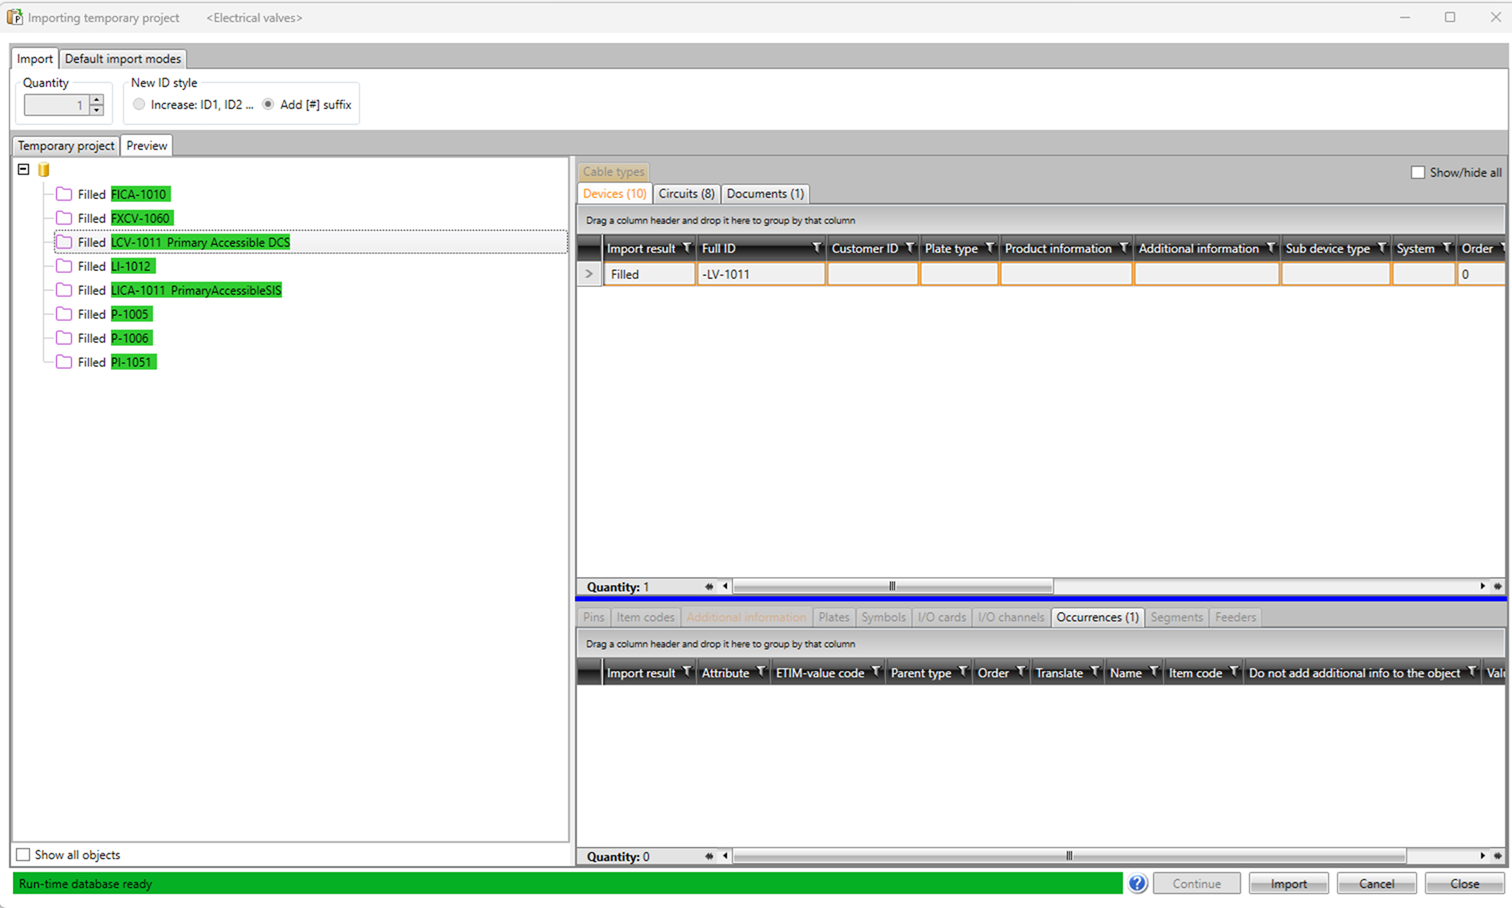Check the Show all objects box
1512x908 pixels.
click(23, 855)
